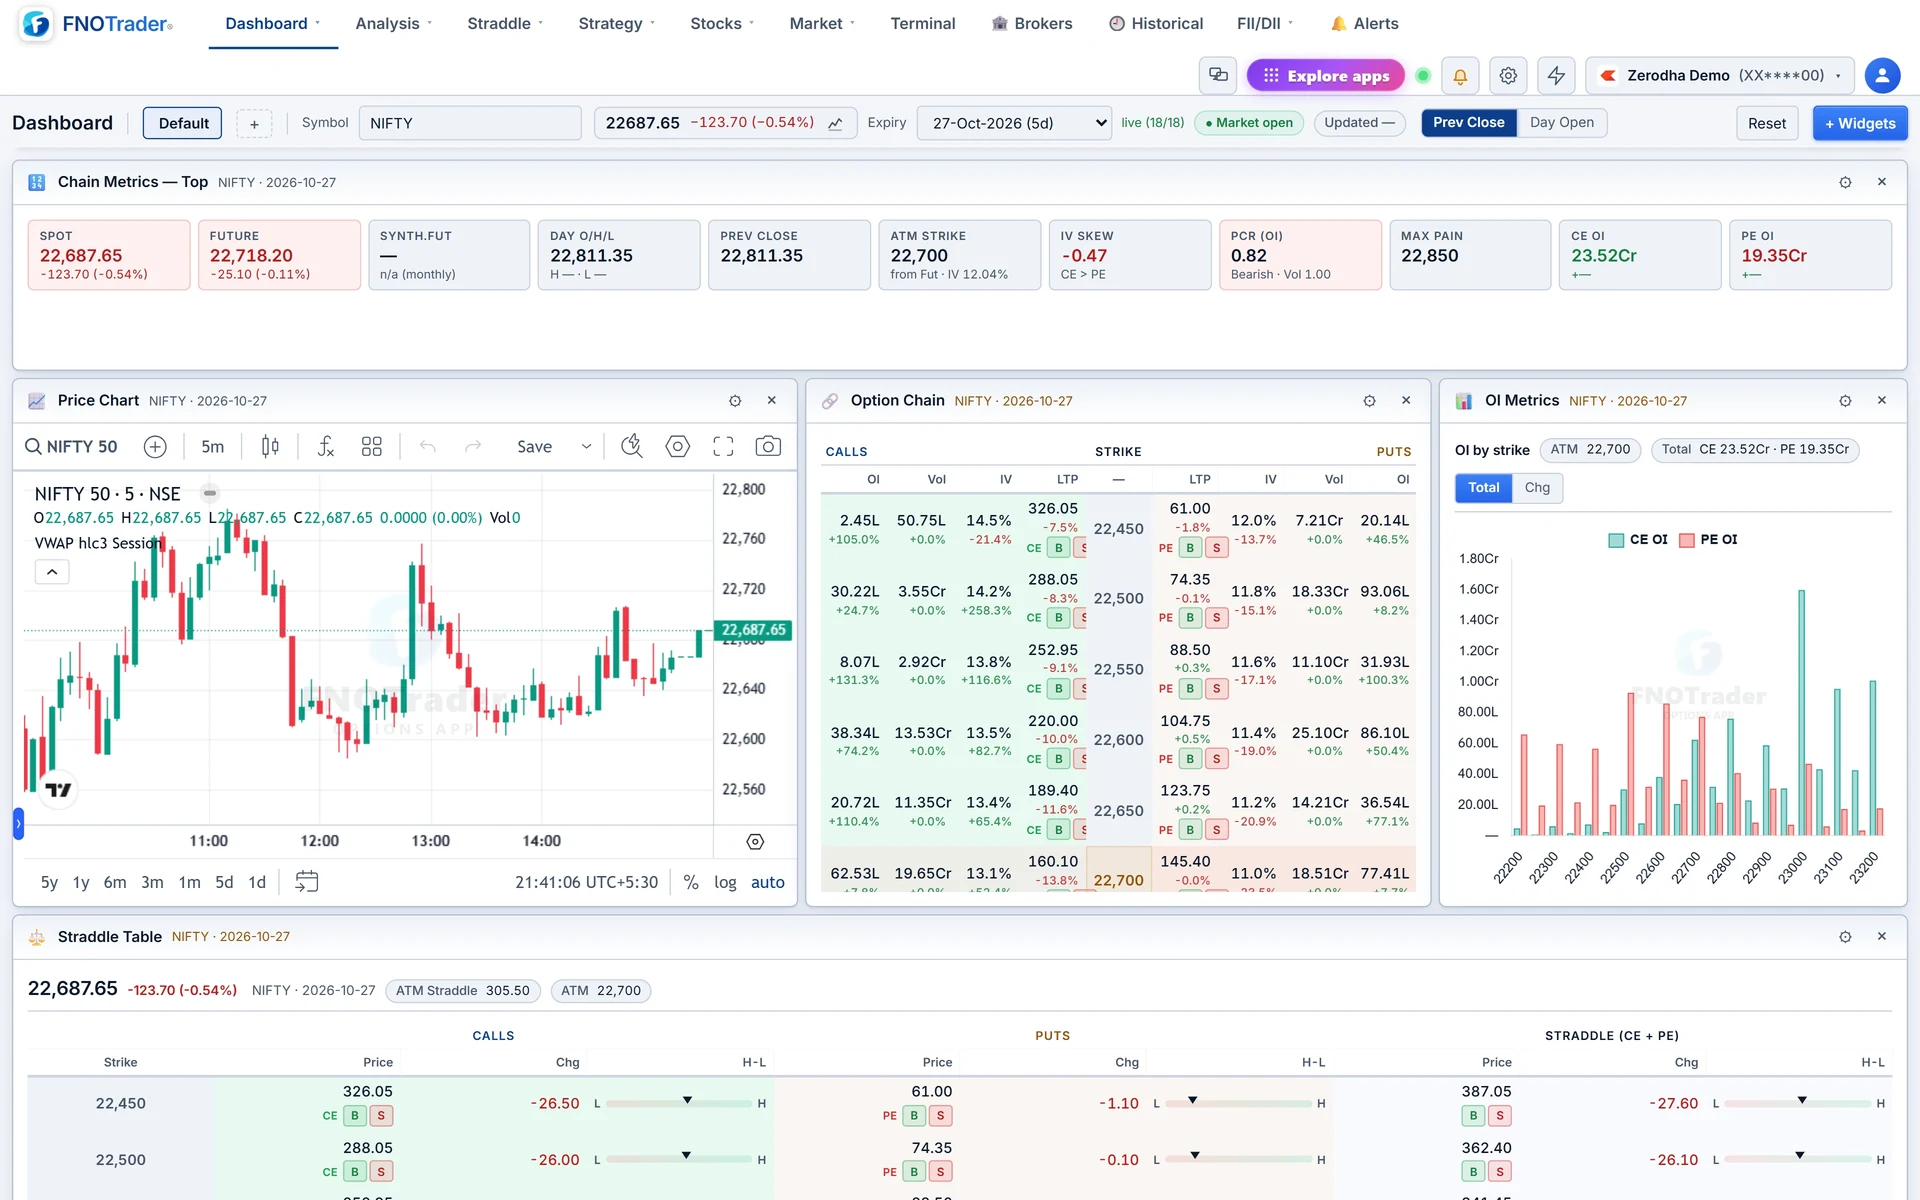1920x1200 pixels.
Task: Expand the Strategy menu
Action: pos(616,24)
